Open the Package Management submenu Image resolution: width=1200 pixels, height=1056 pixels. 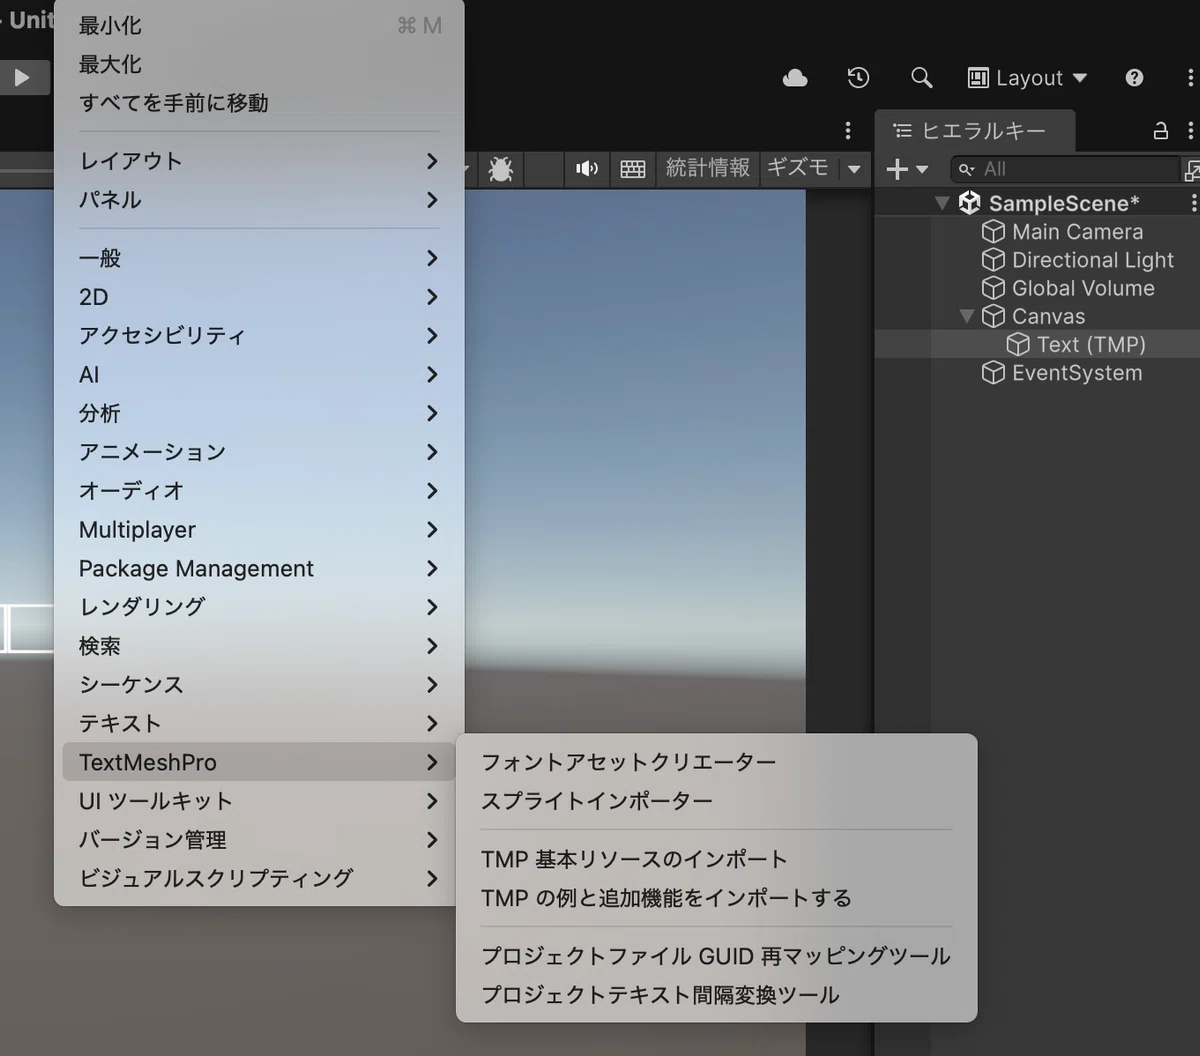tap(260, 568)
